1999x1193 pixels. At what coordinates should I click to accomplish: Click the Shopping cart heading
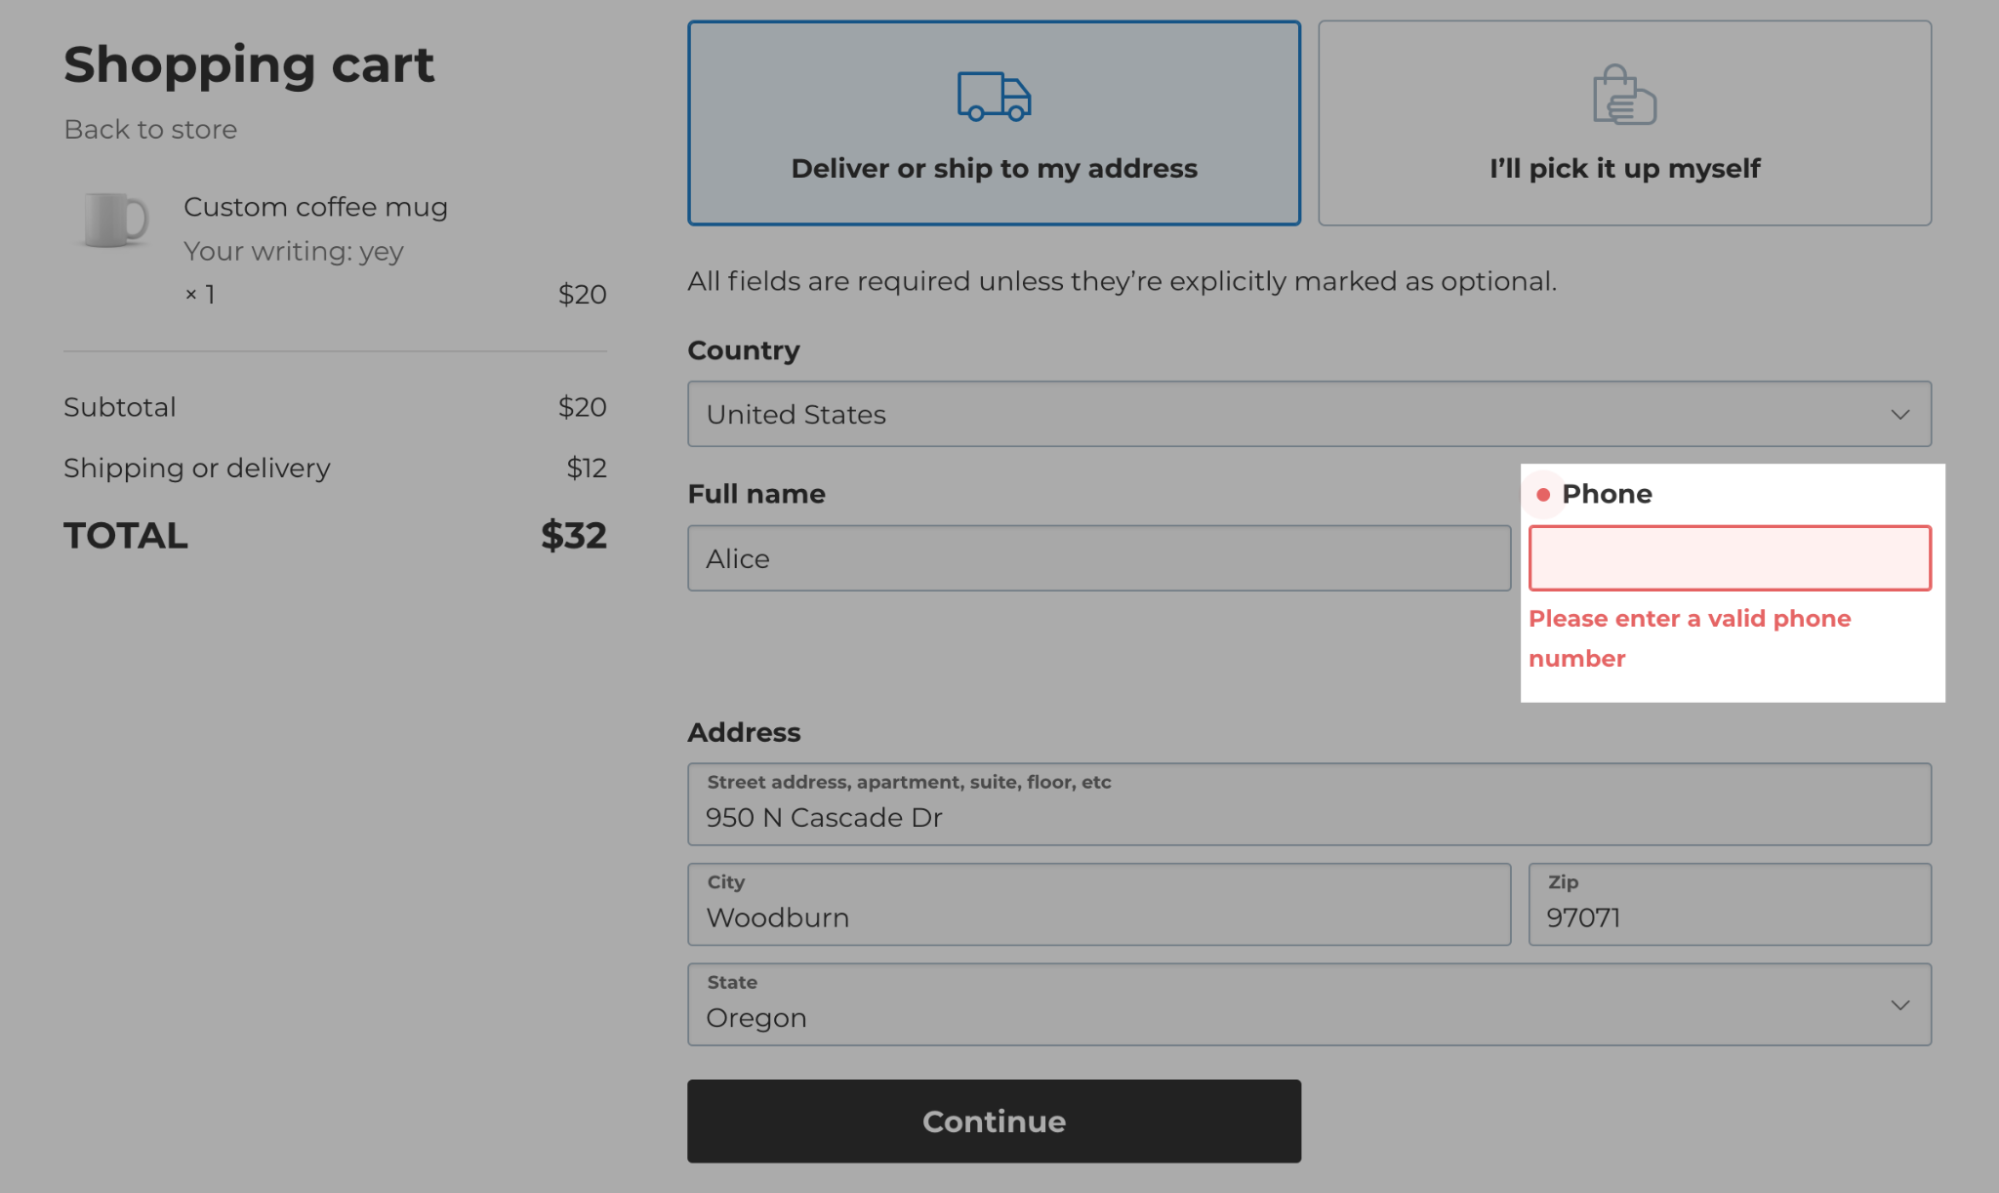249,65
